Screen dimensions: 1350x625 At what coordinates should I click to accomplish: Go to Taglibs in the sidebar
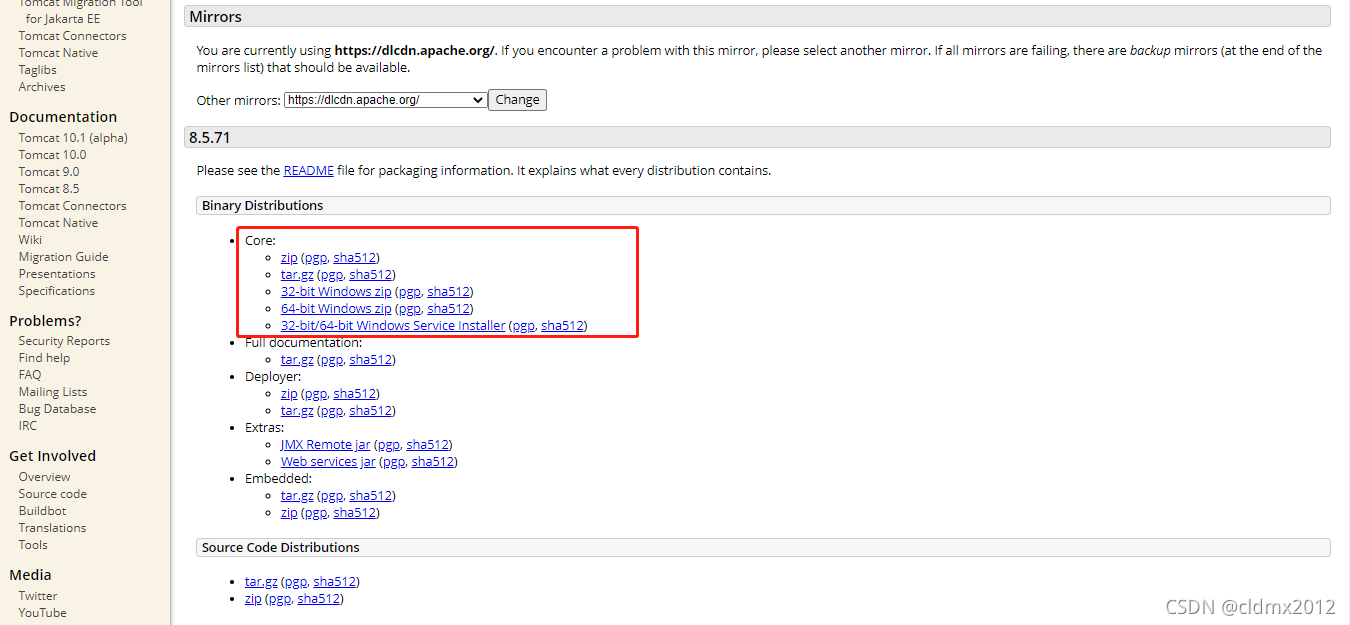pyautogui.click(x=37, y=70)
